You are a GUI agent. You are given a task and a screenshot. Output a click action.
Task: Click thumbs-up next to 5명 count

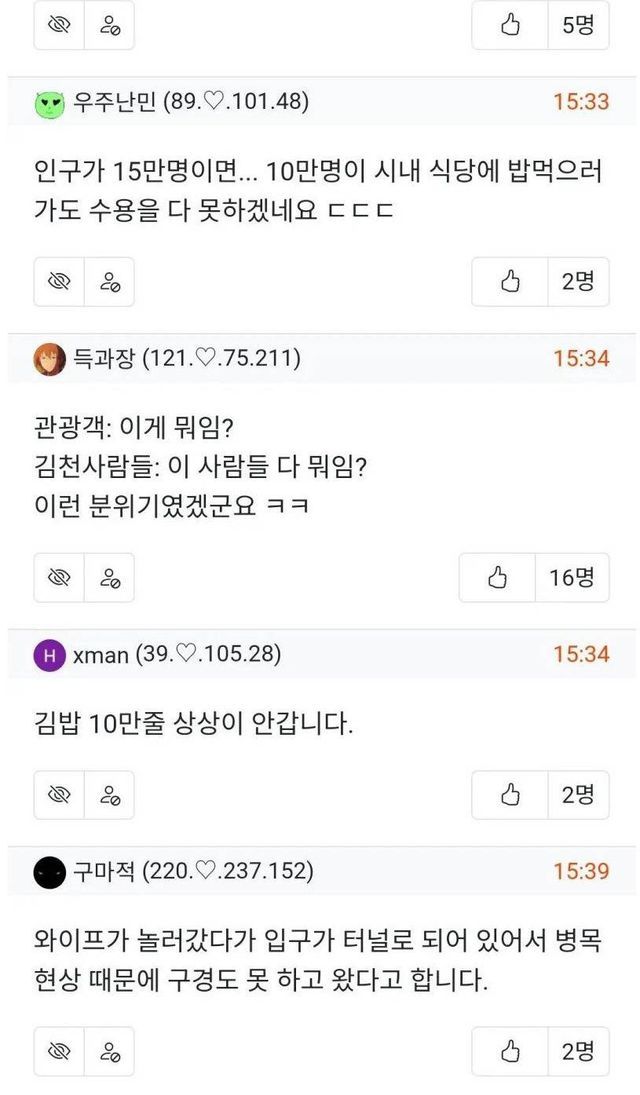[x=510, y=26]
